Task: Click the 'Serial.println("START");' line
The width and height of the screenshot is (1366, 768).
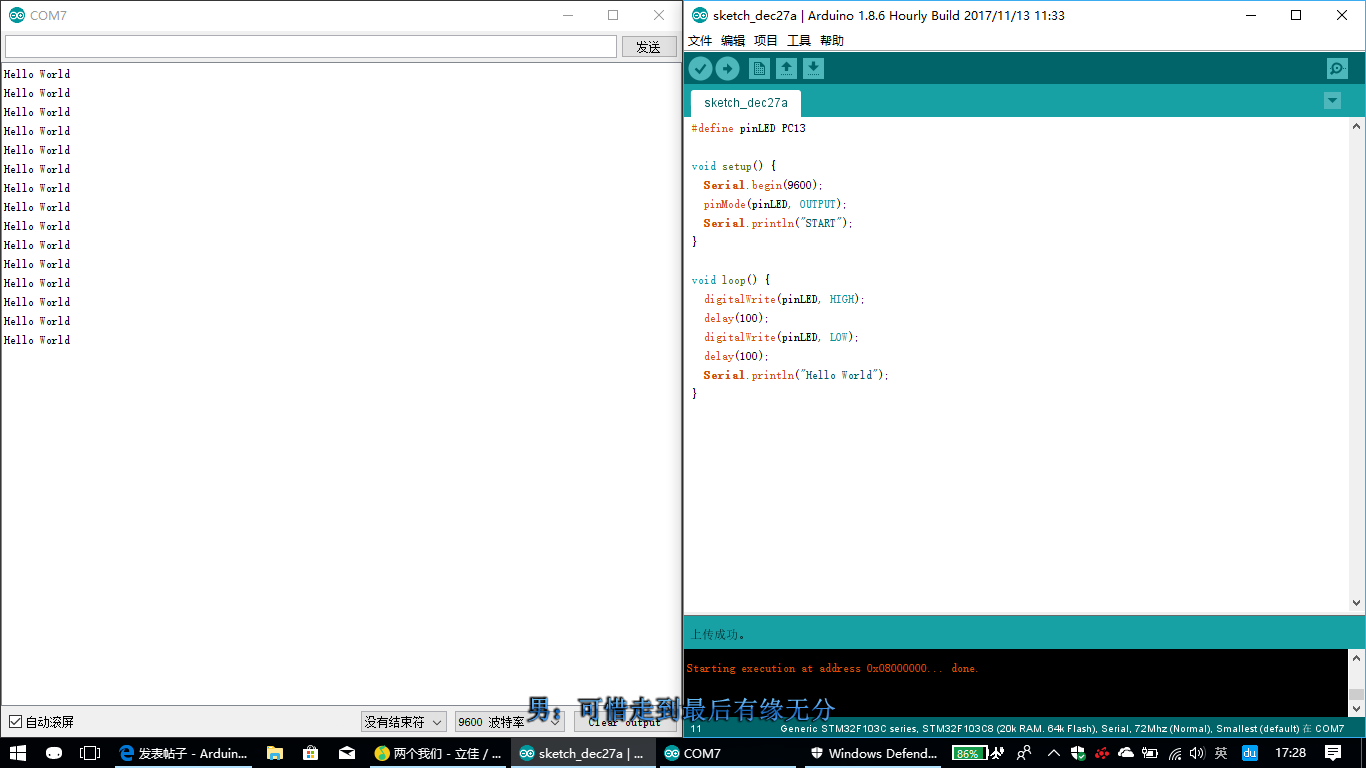Action: pyautogui.click(x=778, y=223)
